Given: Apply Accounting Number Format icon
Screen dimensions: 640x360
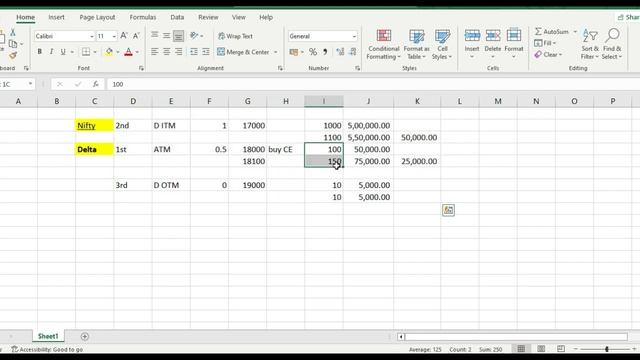Looking at the screenshot, I should tap(293, 52).
